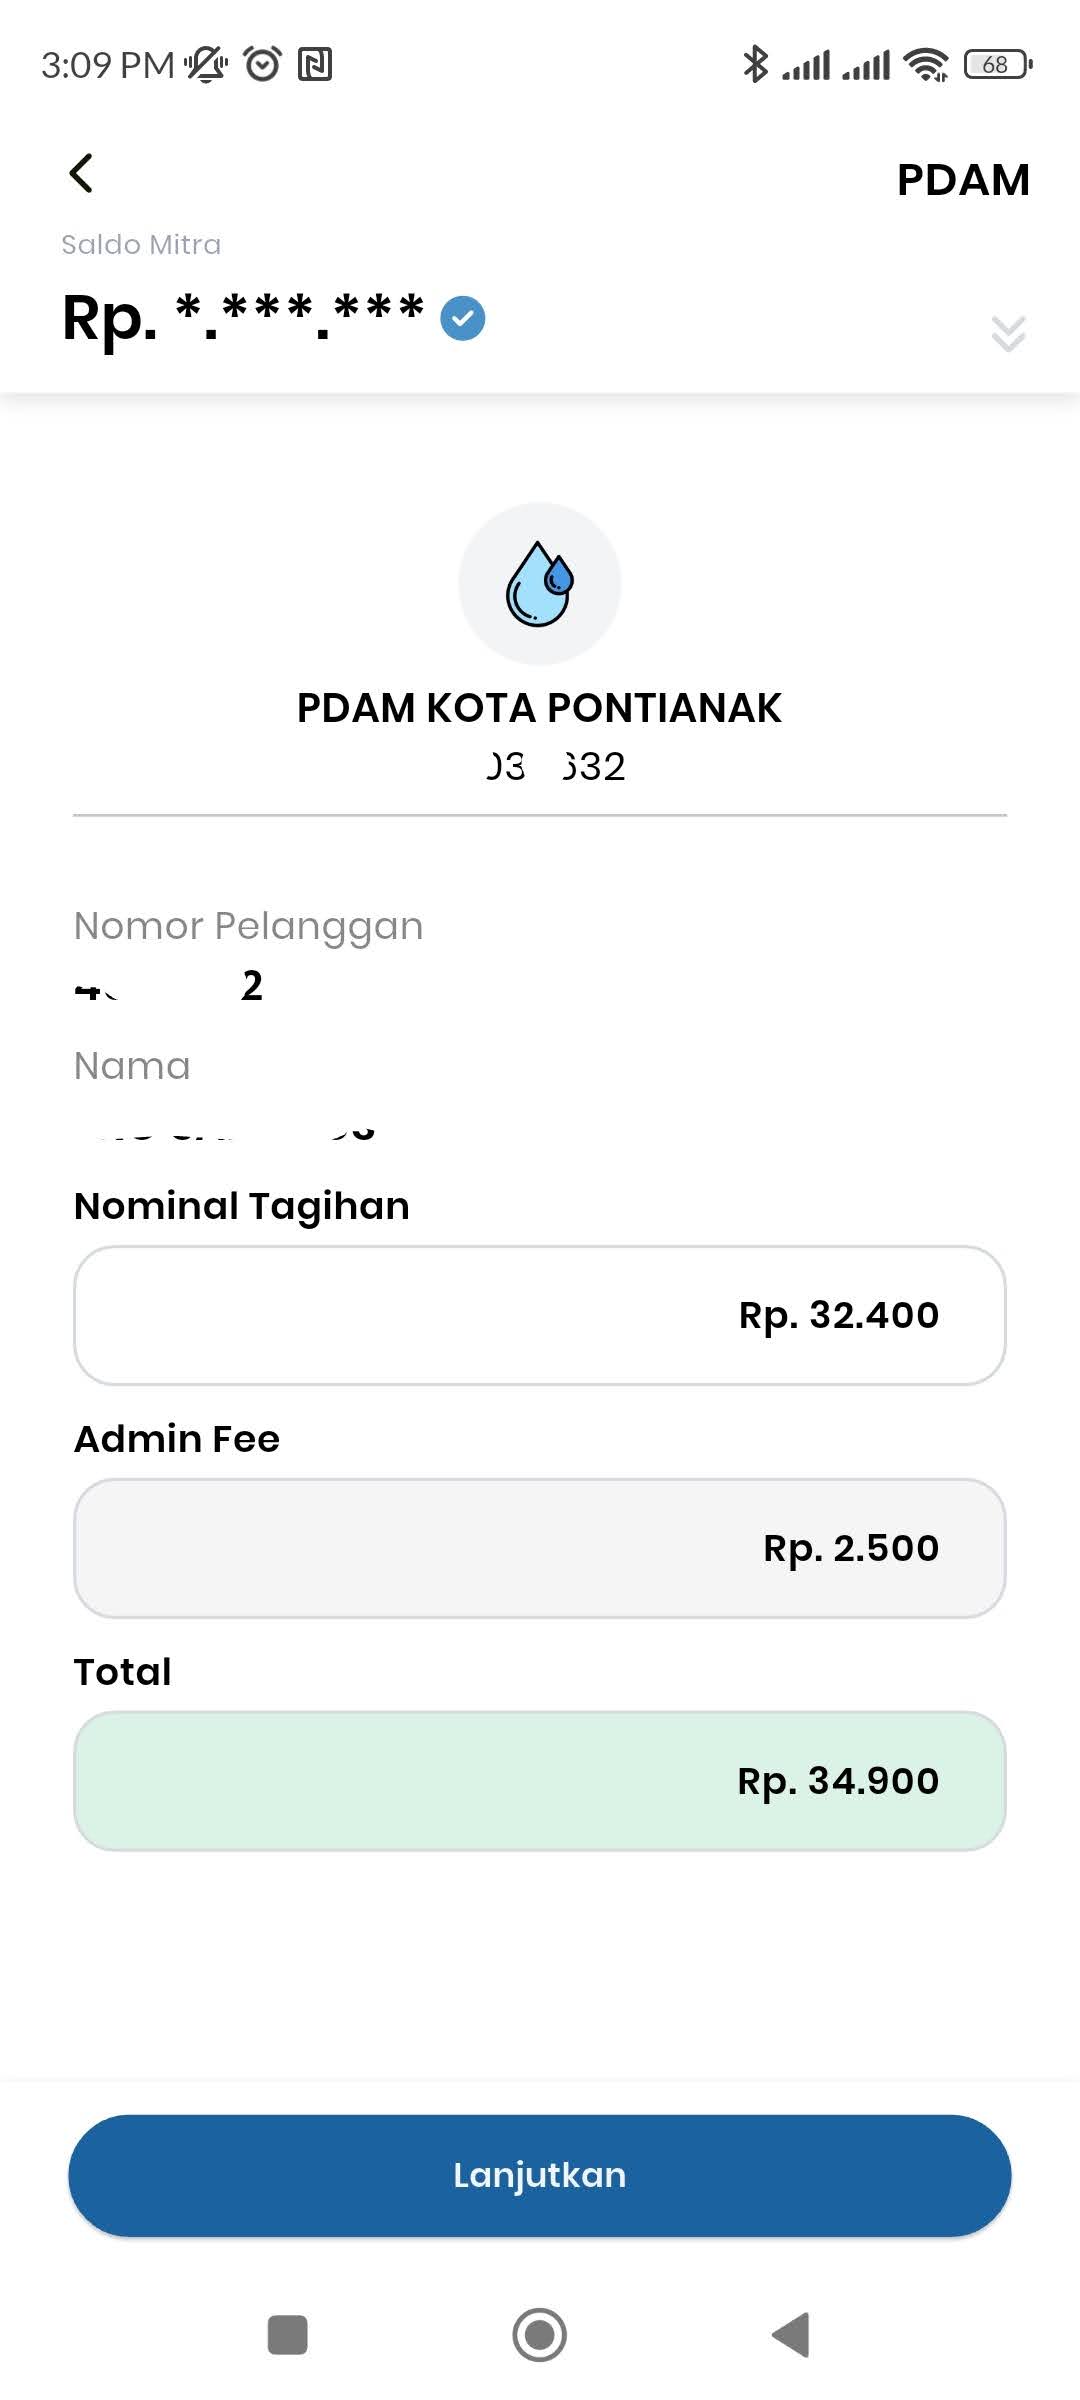Tap the back arrow at top left
Image resolution: width=1080 pixels, height=2400 pixels.
pyautogui.click(x=81, y=173)
